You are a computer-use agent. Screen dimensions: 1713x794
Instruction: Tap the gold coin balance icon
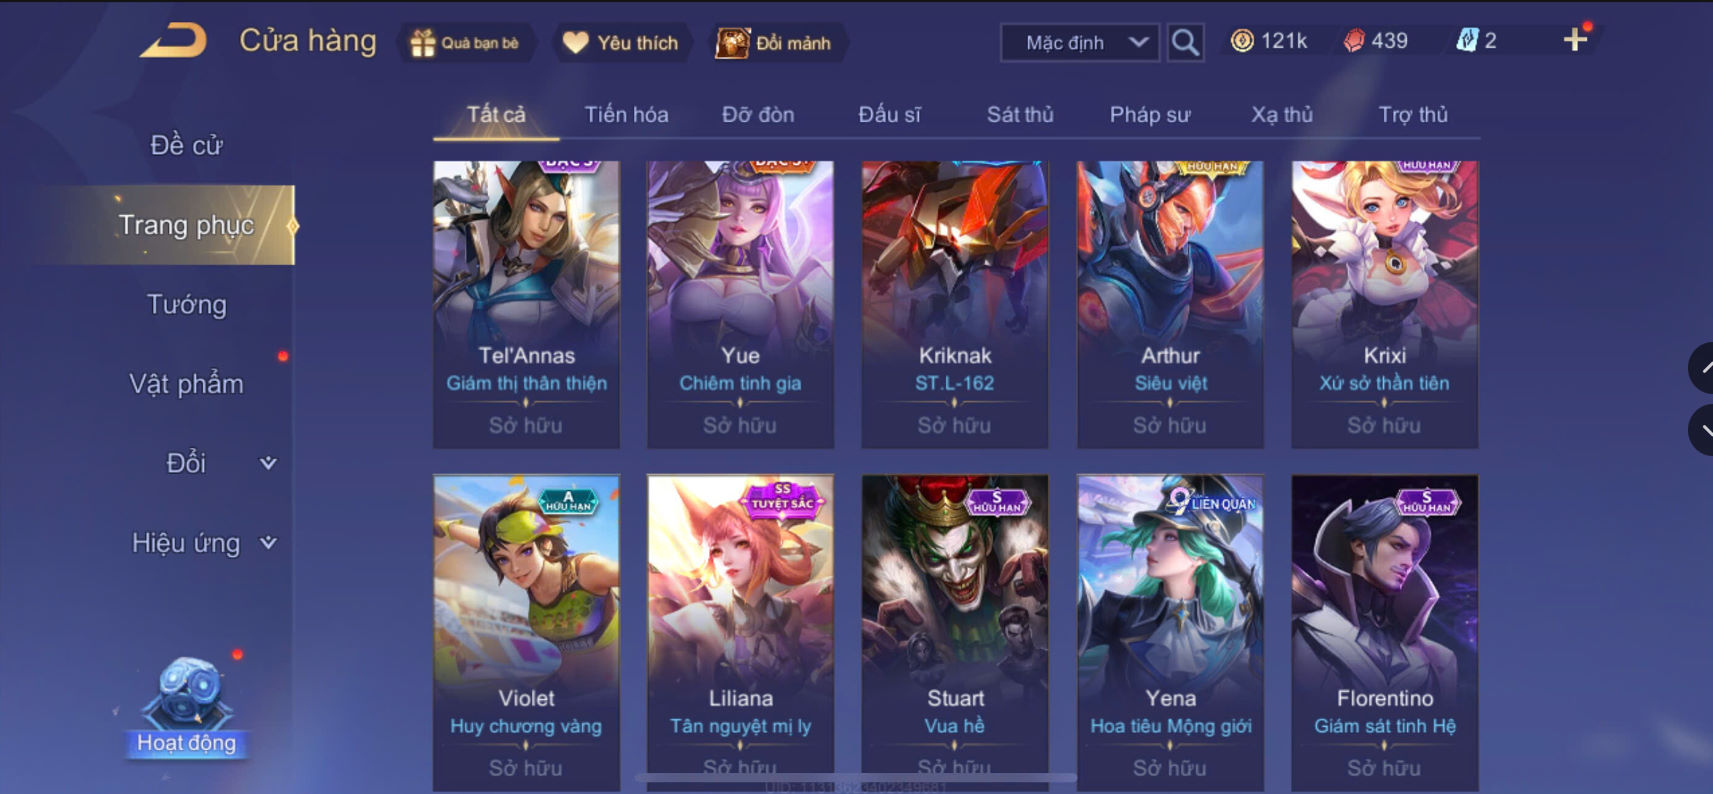point(1242,41)
